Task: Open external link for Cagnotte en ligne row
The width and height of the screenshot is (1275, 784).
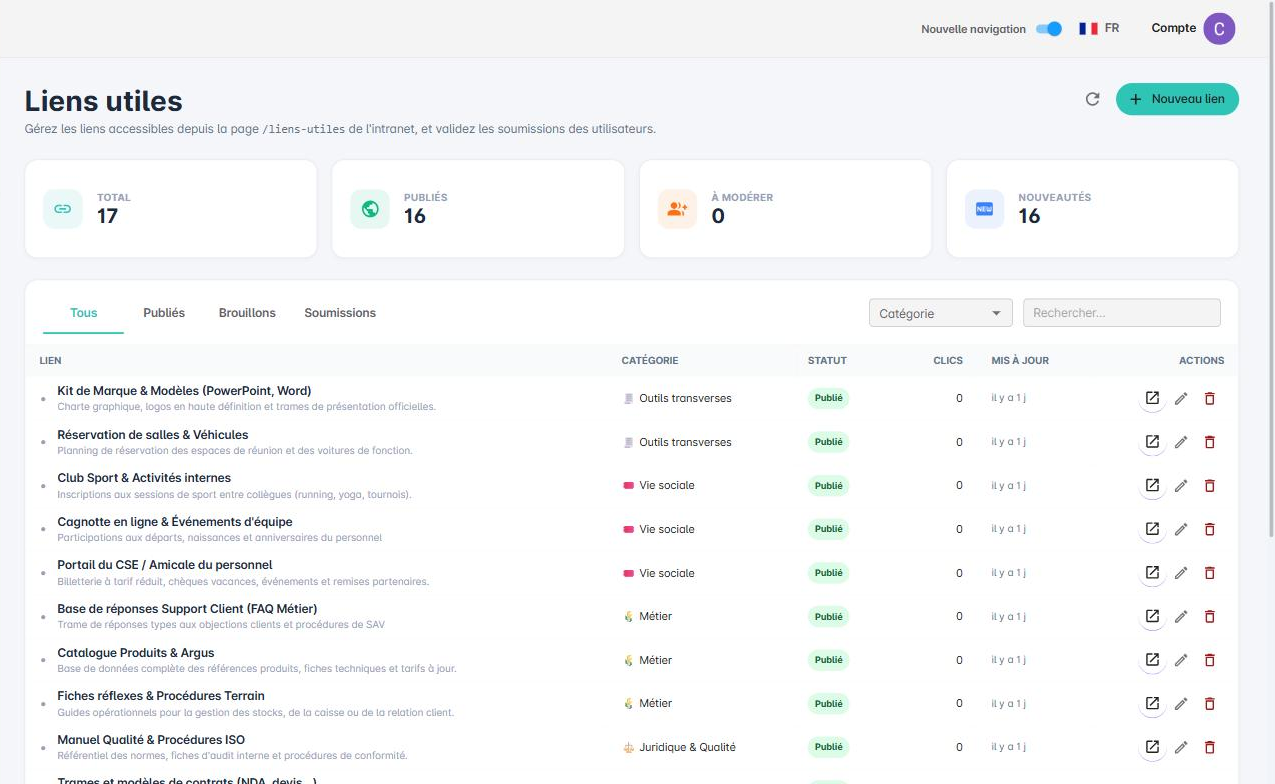Action: tap(1152, 529)
